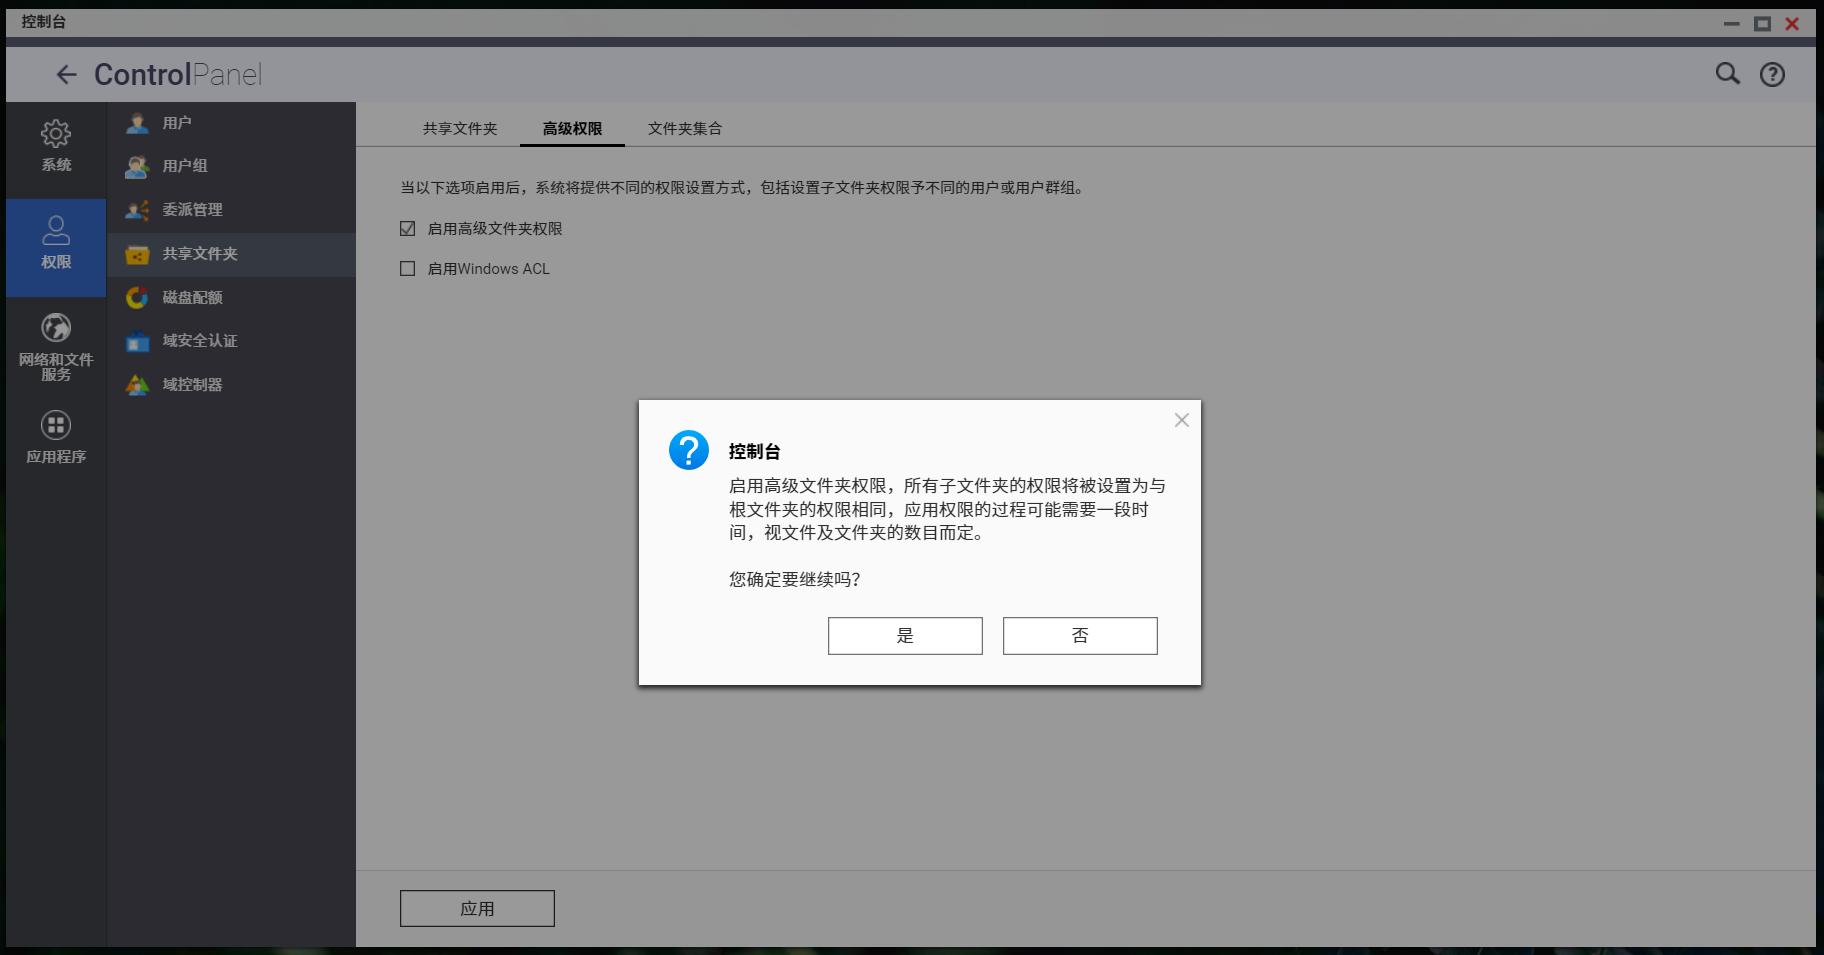The image size is (1824, 955).
Task: Switch to the 共享文件夹 tab
Action: 458,128
